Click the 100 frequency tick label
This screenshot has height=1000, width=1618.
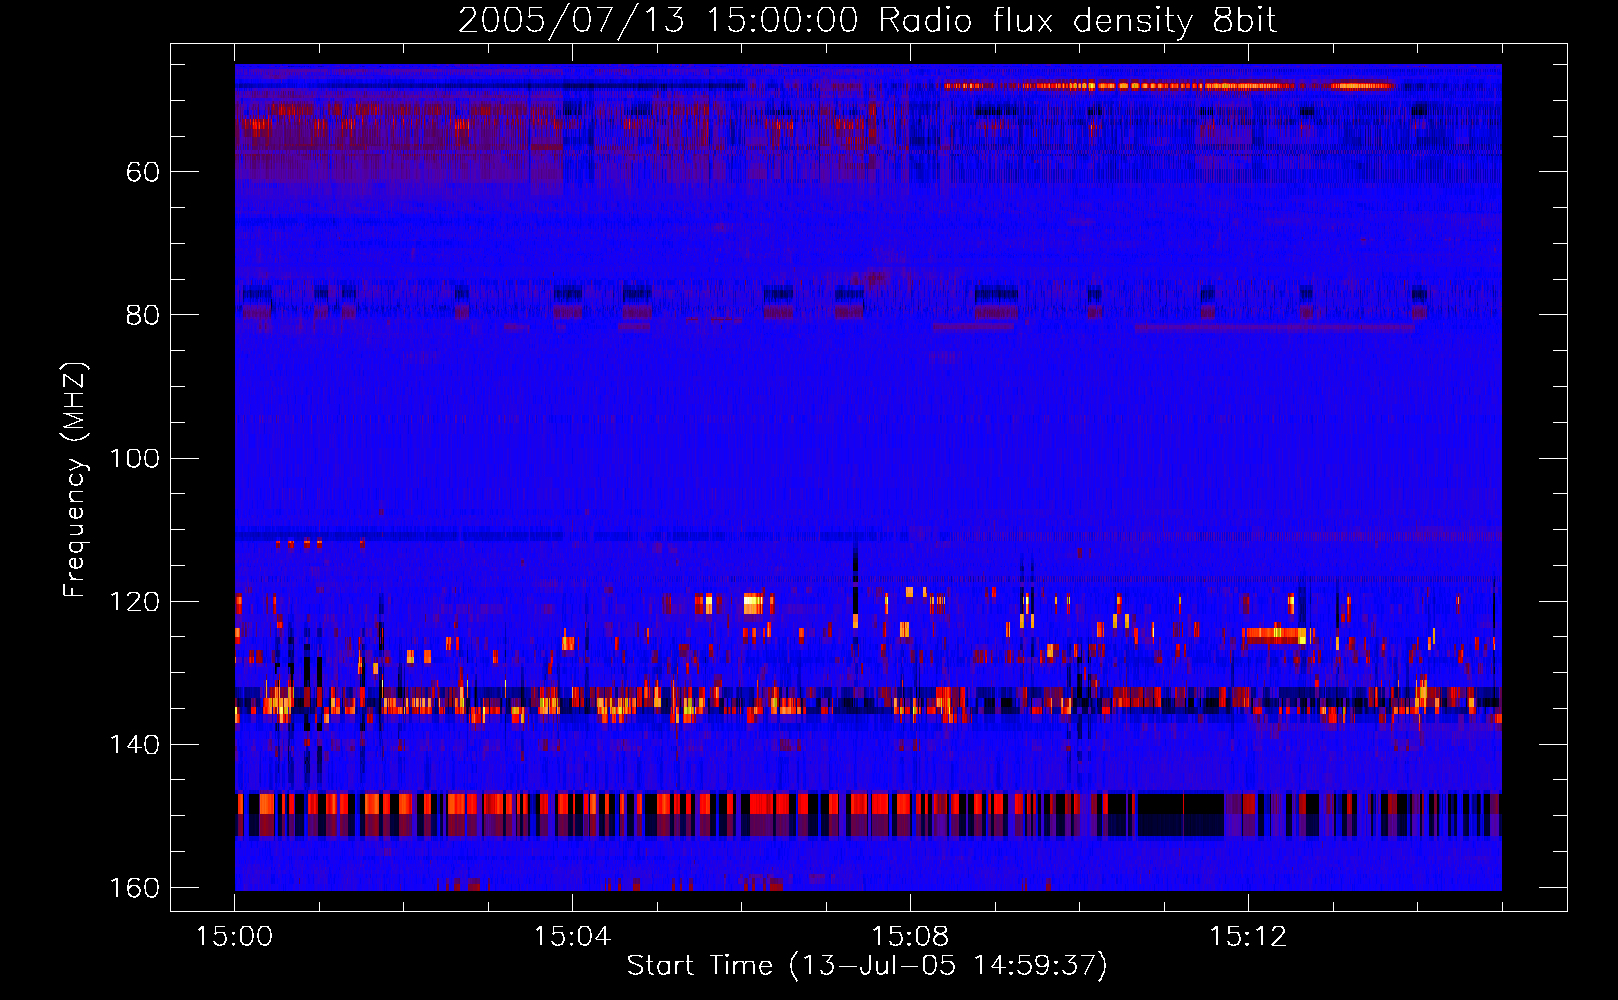pyautogui.click(x=134, y=458)
